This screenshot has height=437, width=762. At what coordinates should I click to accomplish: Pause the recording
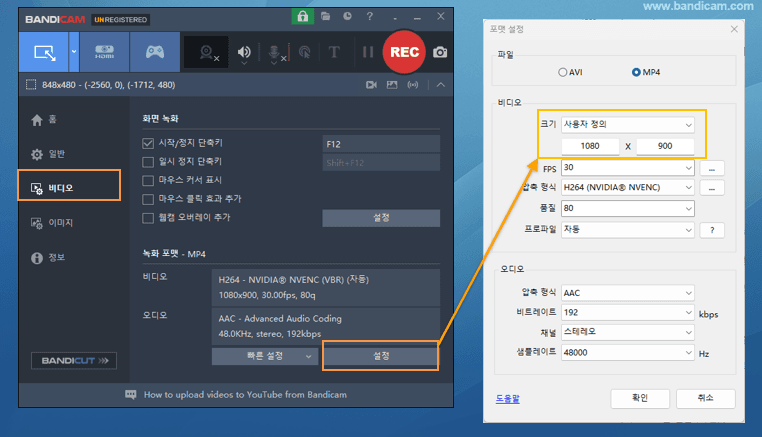click(x=368, y=52)
